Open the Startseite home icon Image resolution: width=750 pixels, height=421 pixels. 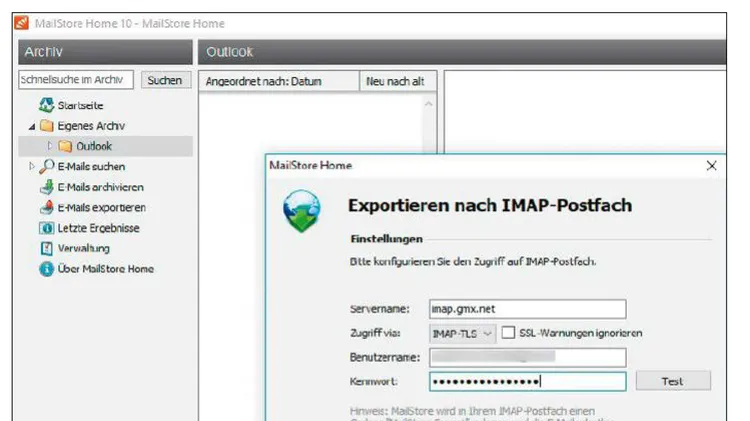click(x=46, y=105)
